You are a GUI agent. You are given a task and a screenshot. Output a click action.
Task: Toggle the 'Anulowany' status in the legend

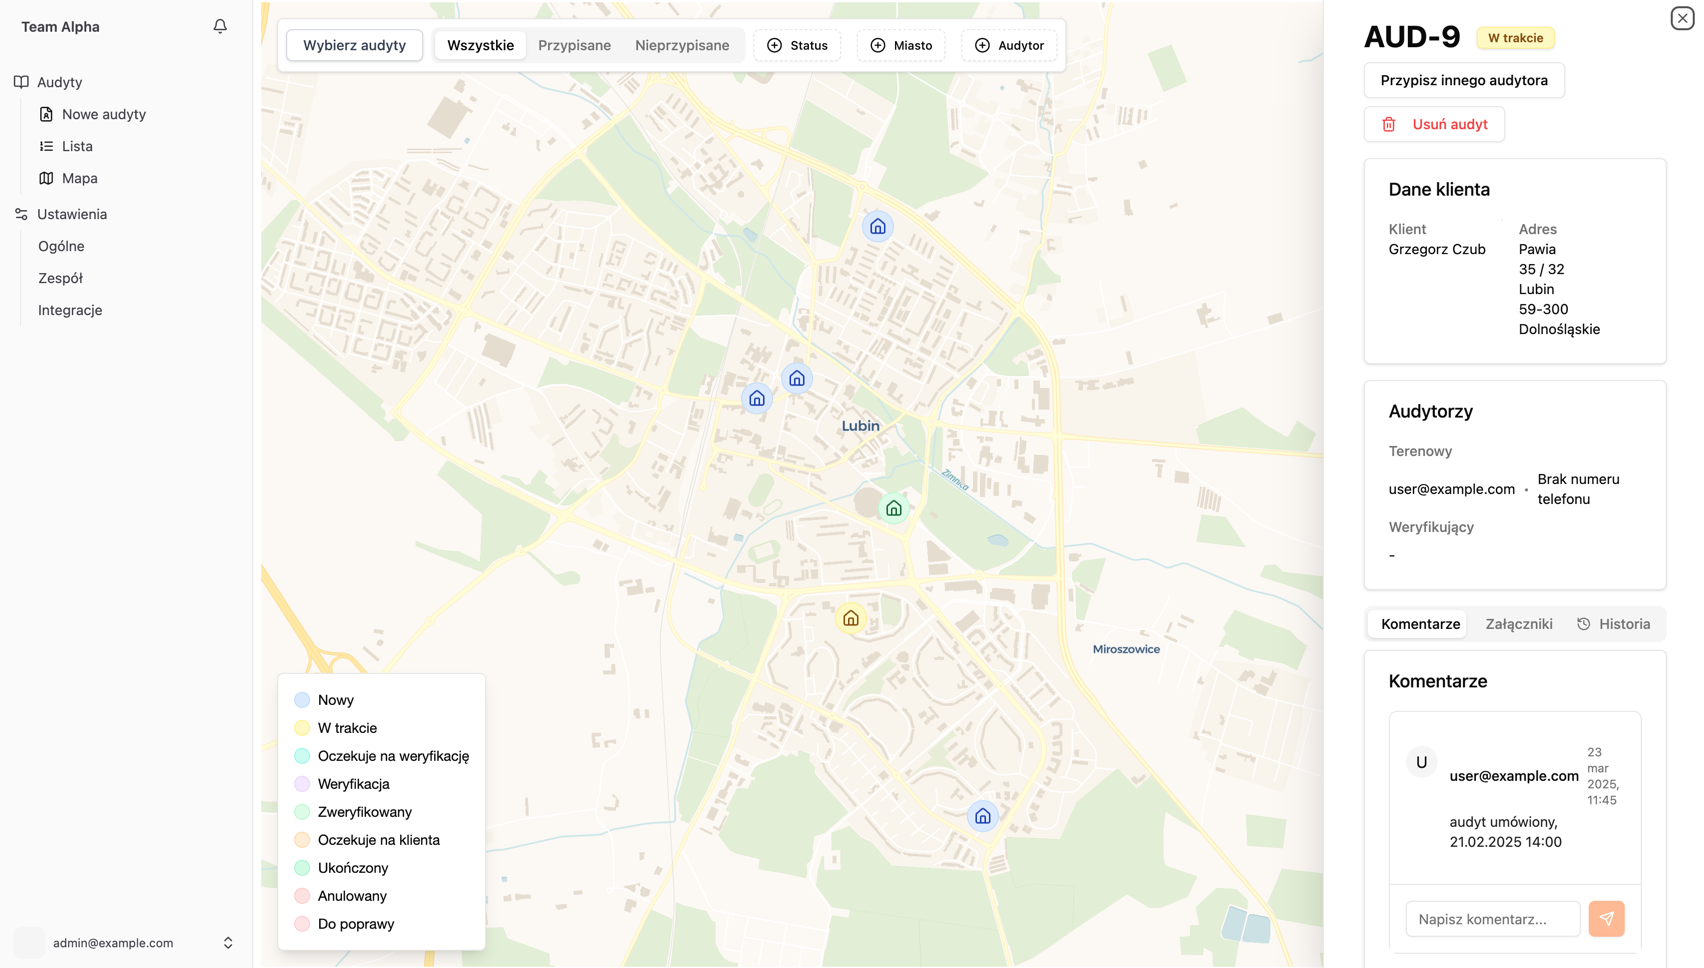coord(302,896)
